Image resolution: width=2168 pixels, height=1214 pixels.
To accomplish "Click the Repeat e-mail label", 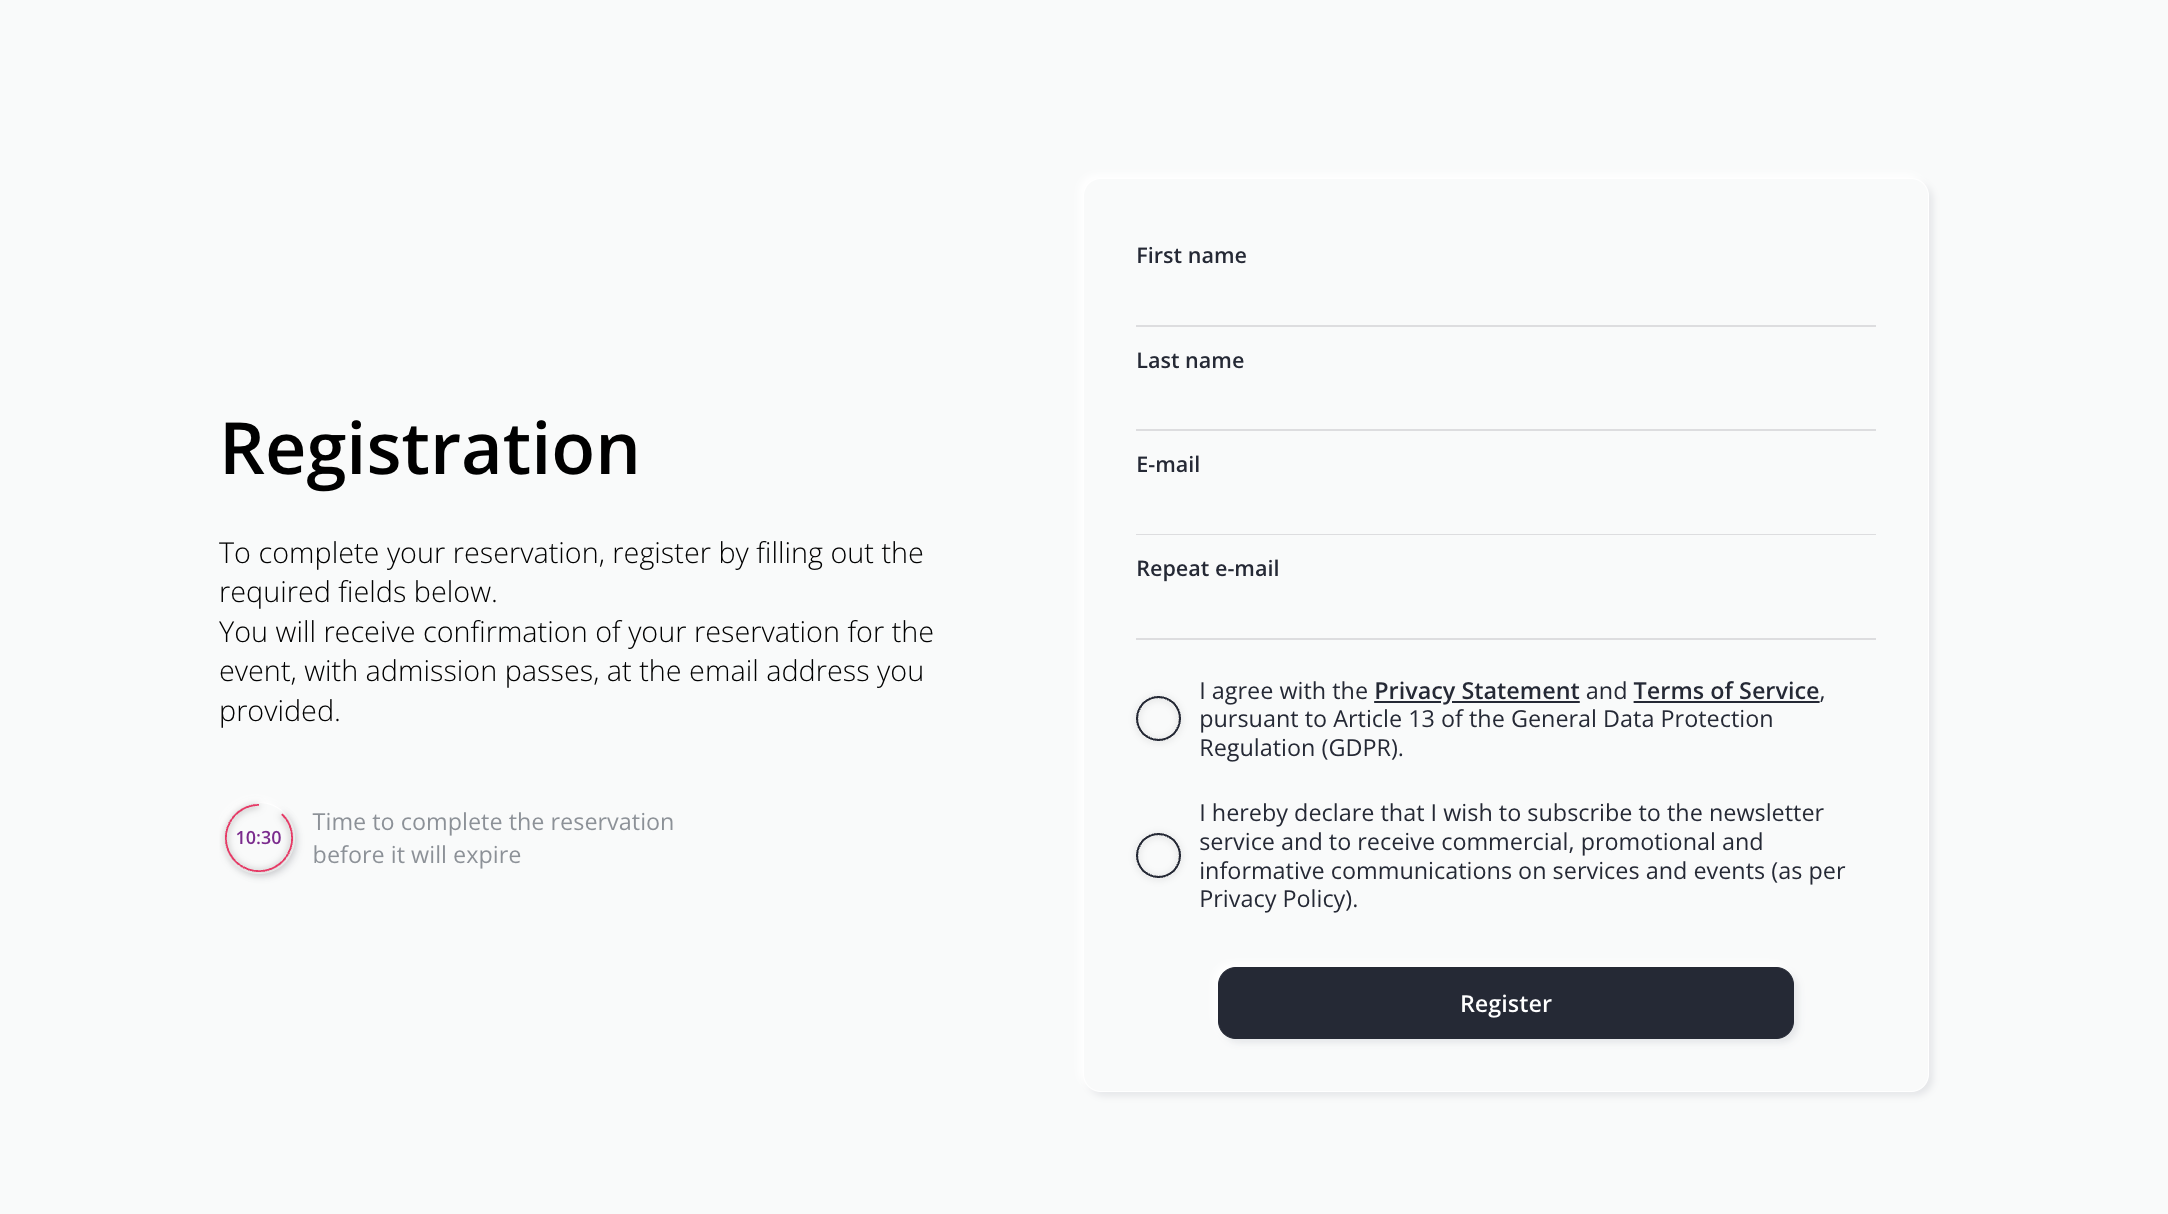I will point(1207,568).
